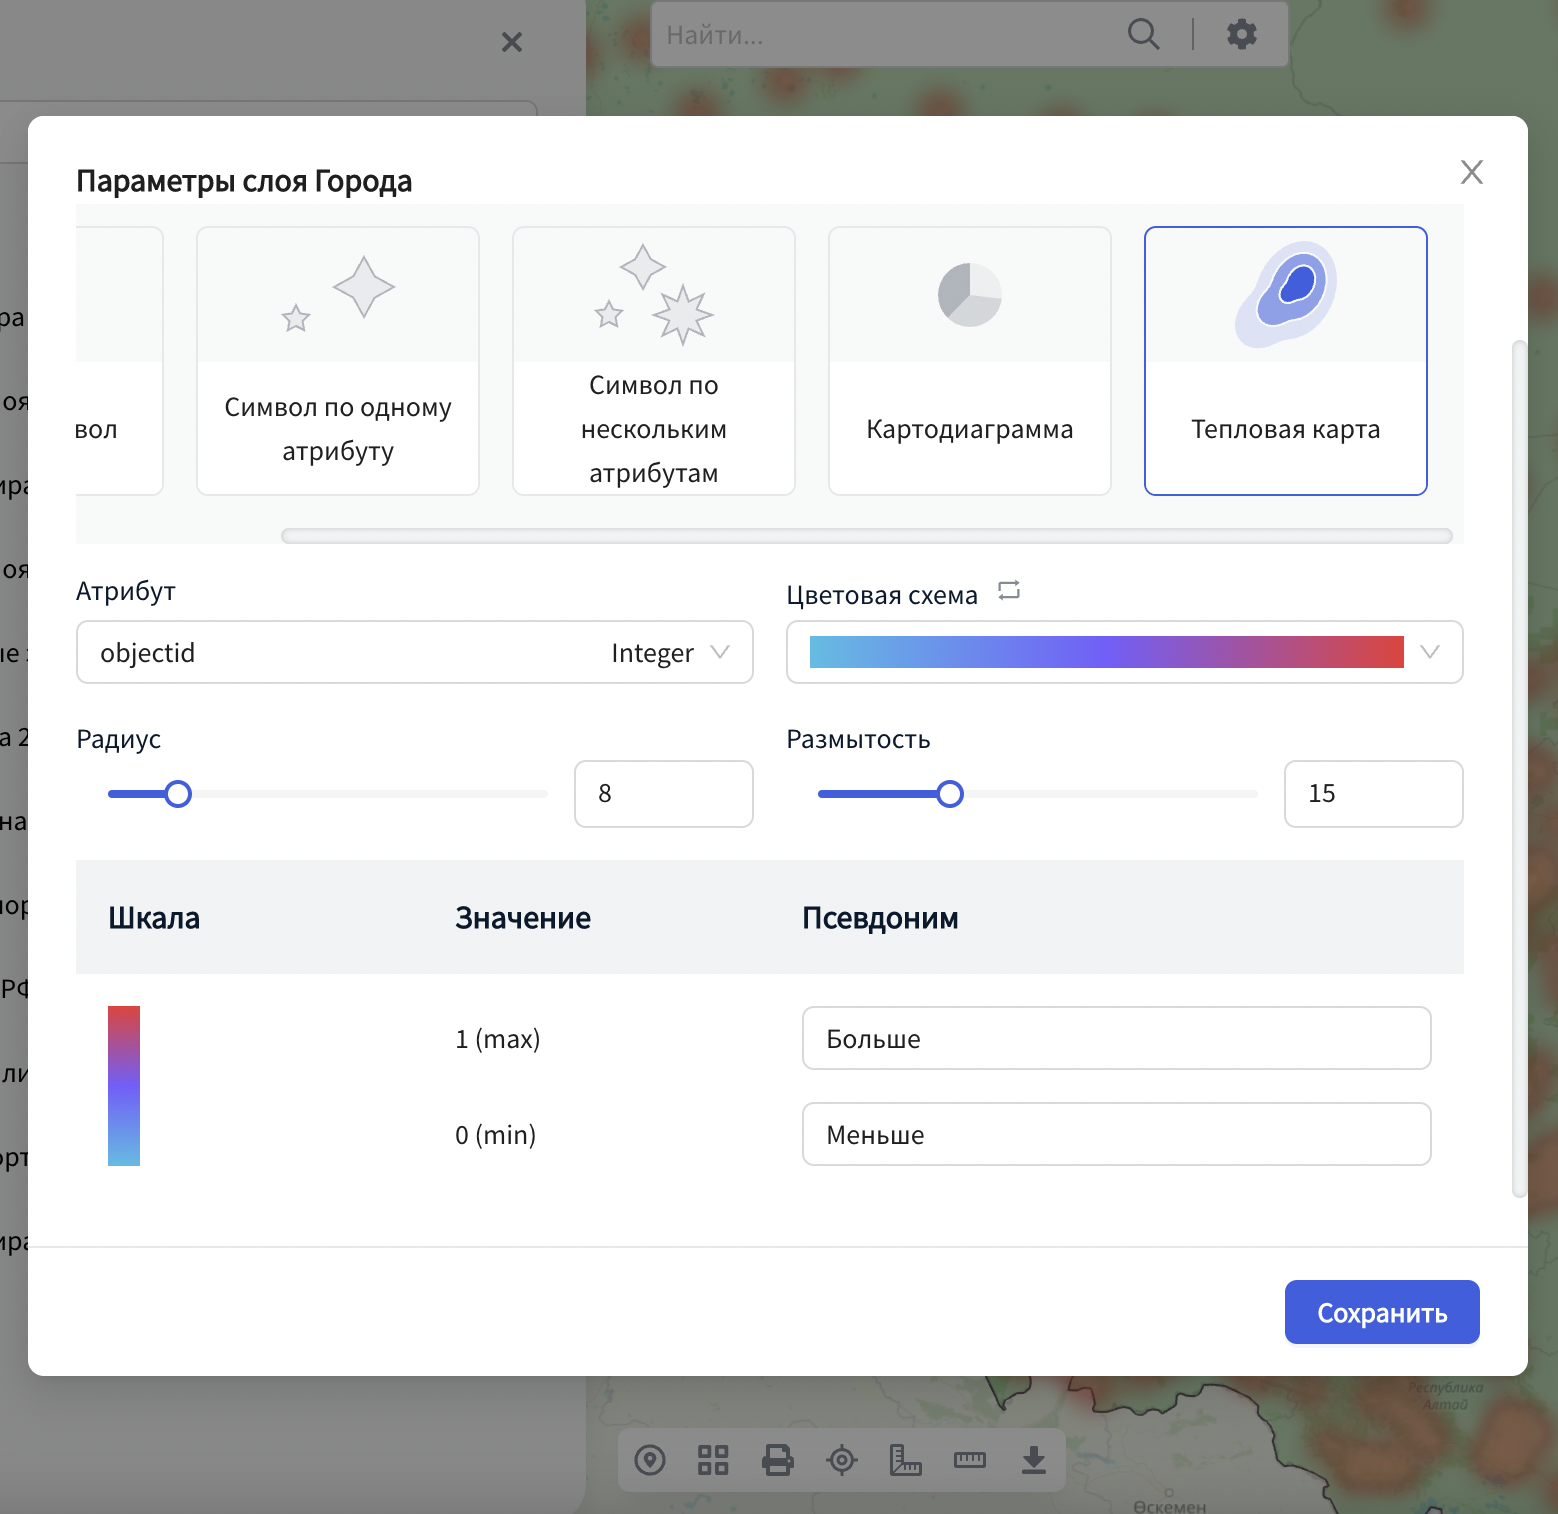1558x1514 pixels.
Task: Click the Радиус slider handle
Action: click(x=178, y=794)
